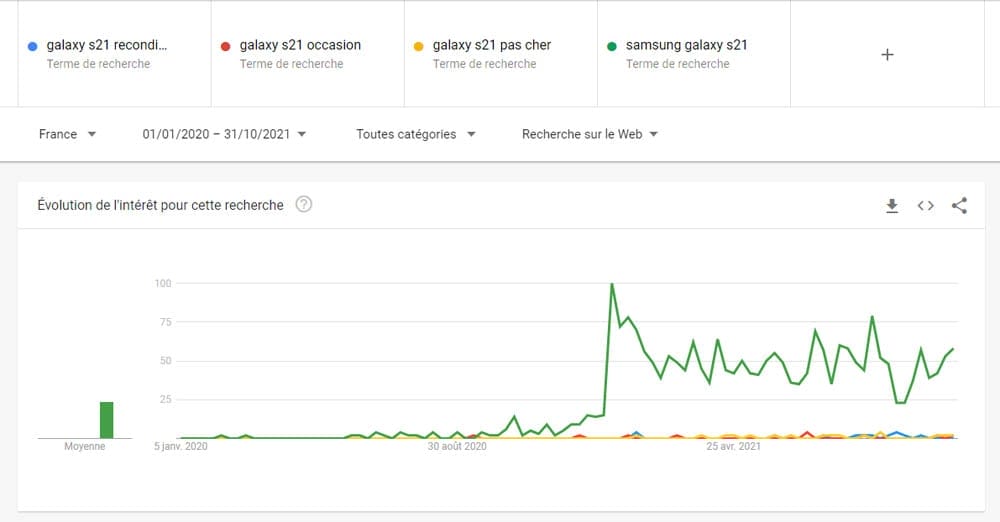Click the plus icon to add comparison
The image size is (1000, 522).
coord(887,54)
